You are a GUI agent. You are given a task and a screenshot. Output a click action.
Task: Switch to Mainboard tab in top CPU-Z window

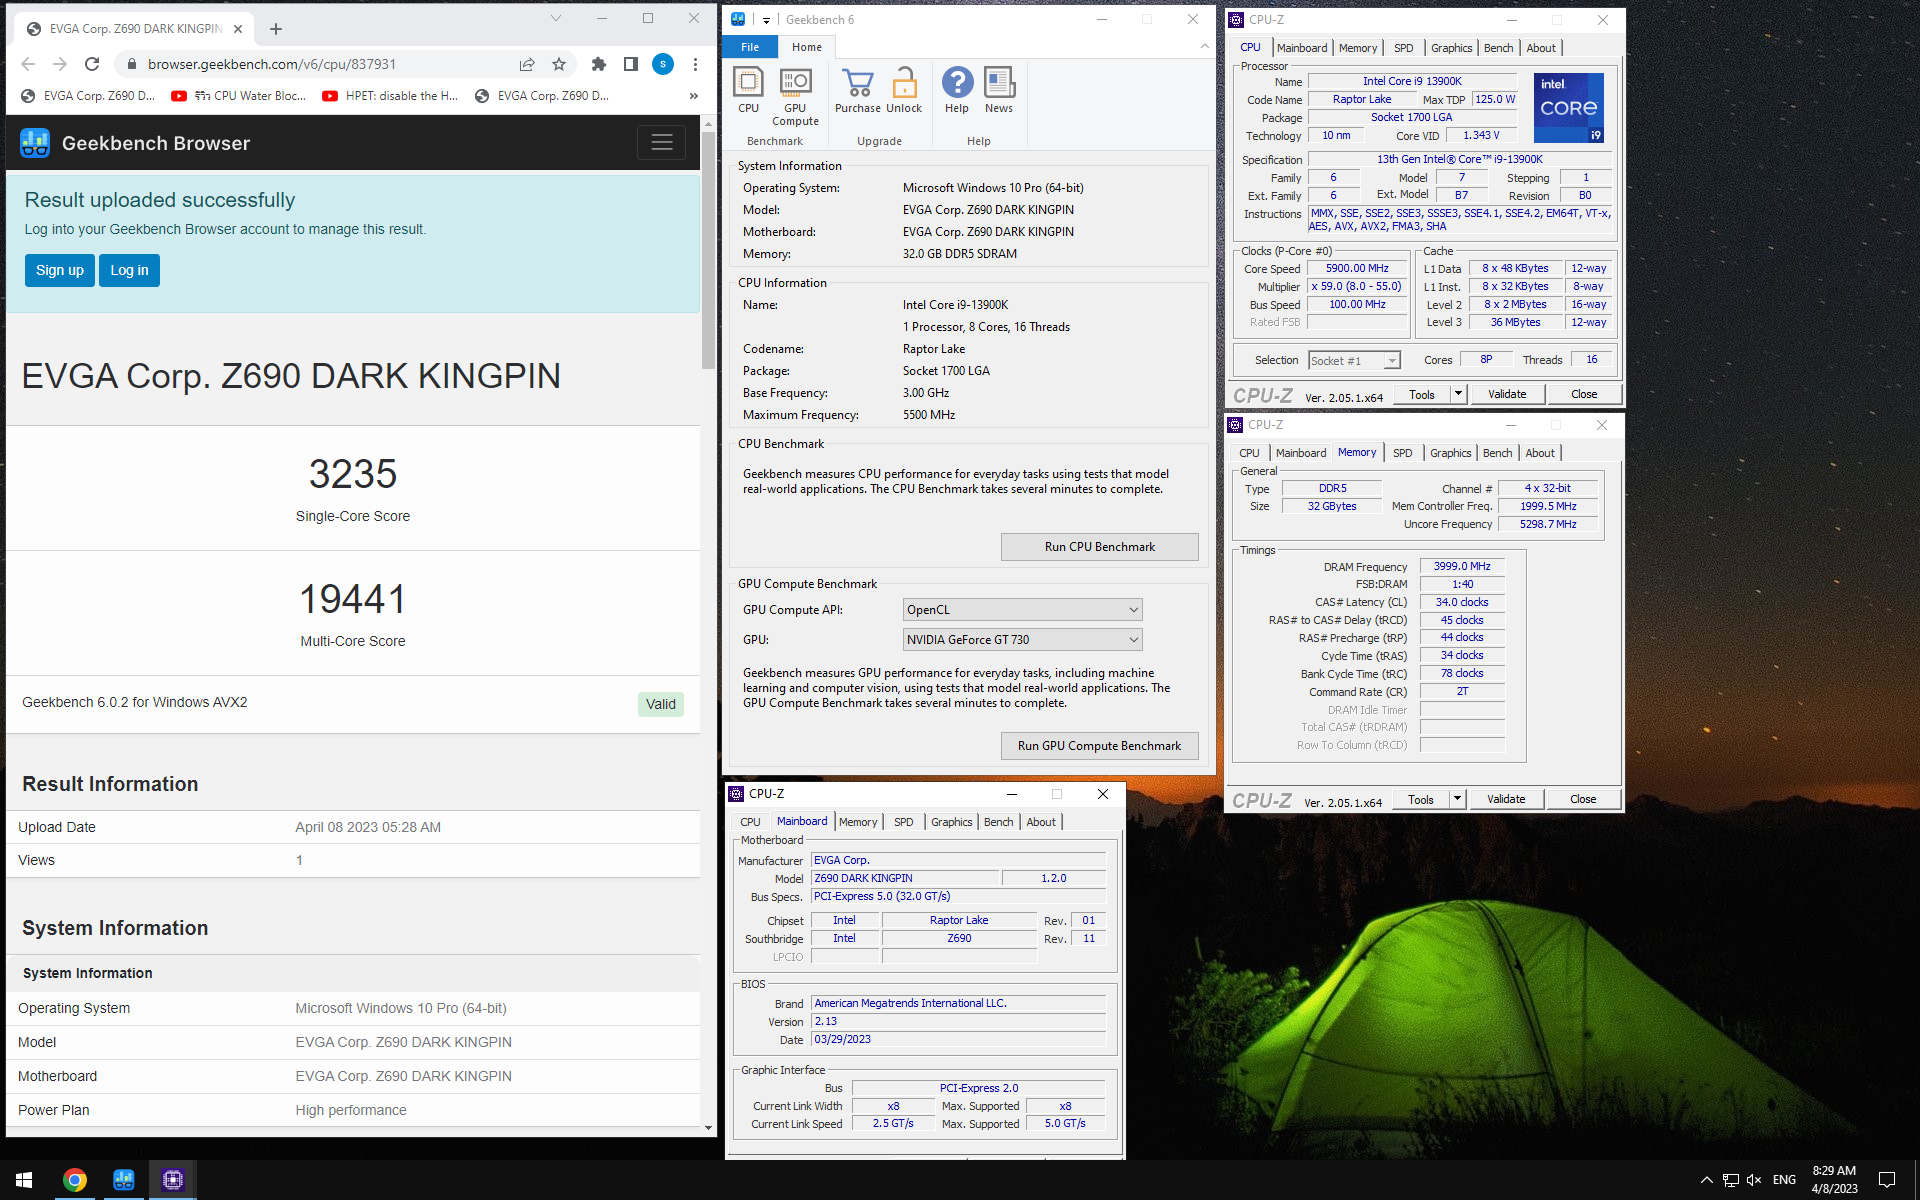[1302, 48]
